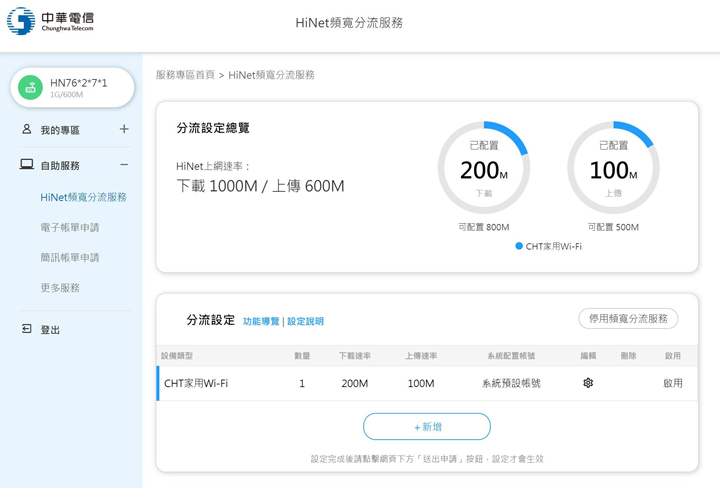Click the 100M upload allocation ring
Image resolution: width=720 pixels, height=488 pixels.
(x=613, y=168)
